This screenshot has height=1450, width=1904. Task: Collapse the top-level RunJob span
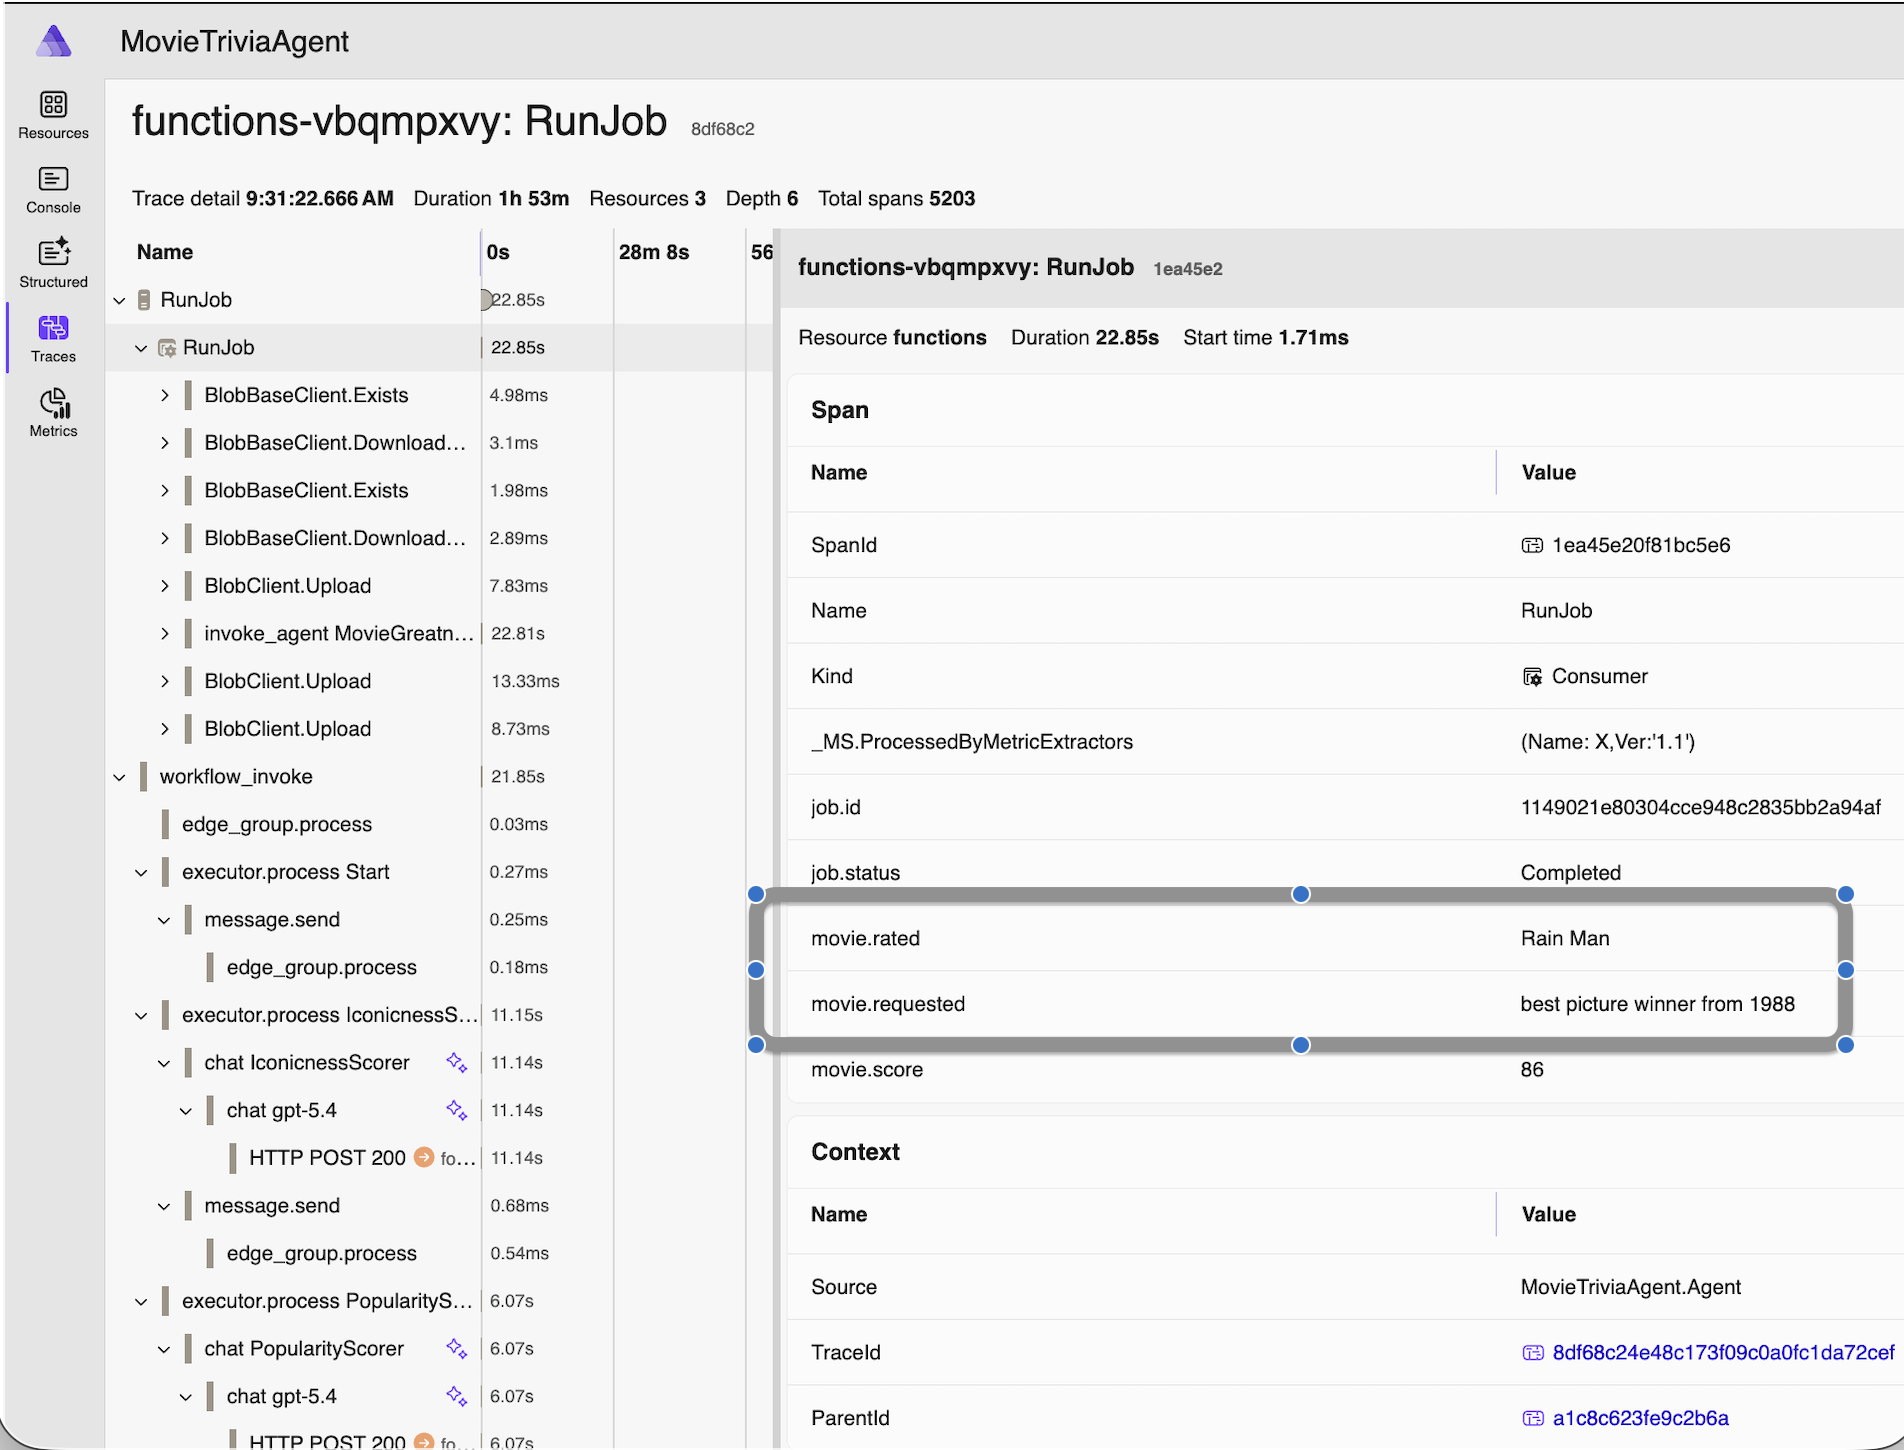coord(120,300)
